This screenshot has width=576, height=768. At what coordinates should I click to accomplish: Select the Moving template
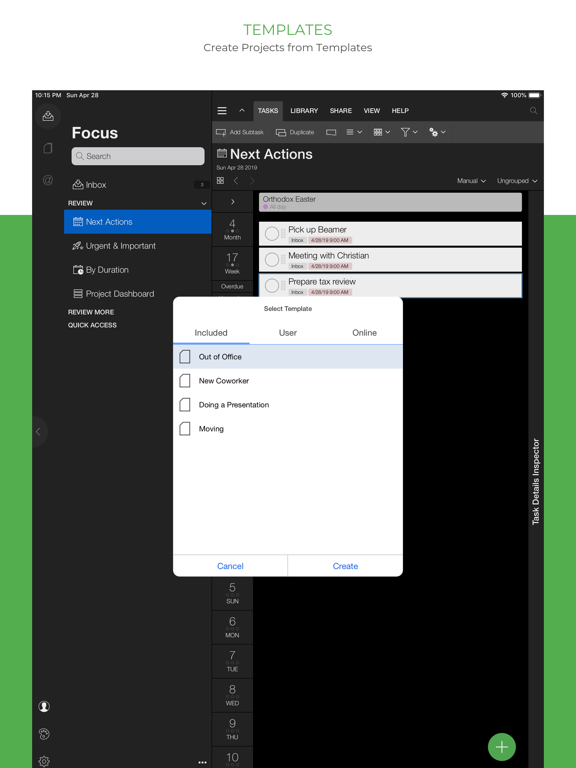pyautogui.click(x=288, y=429)
